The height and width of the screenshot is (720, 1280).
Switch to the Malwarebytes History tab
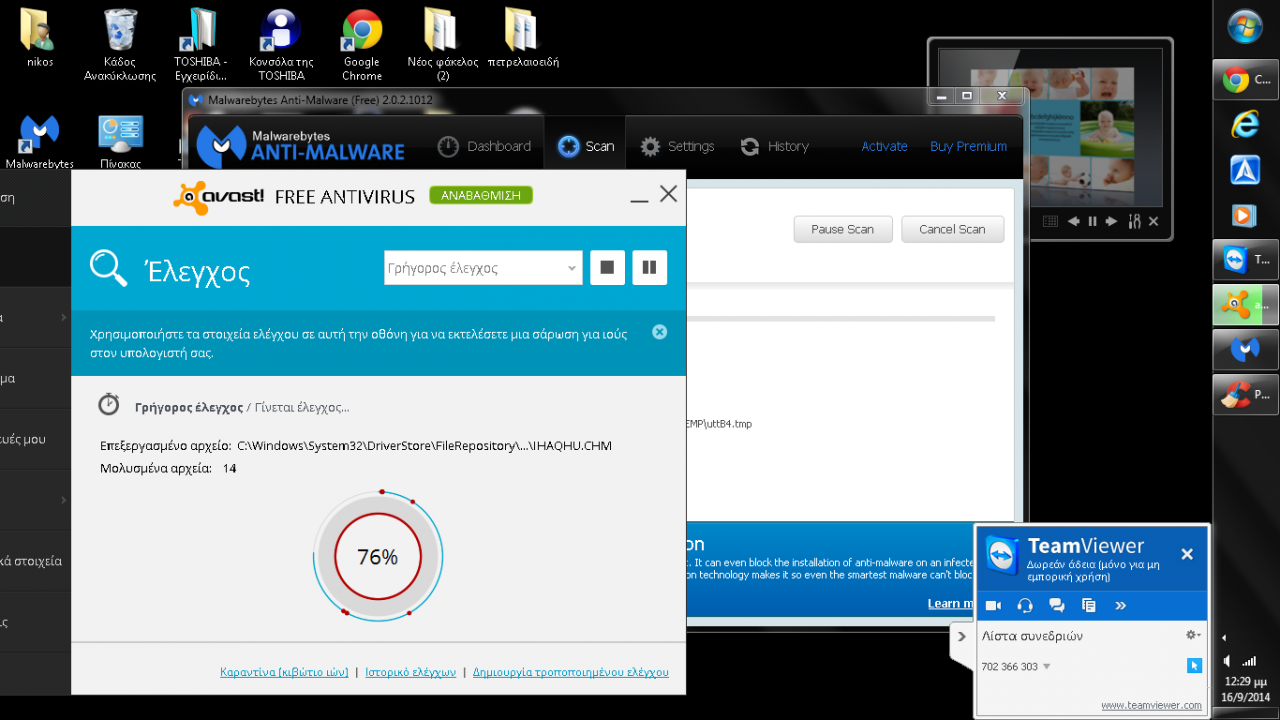pos(775,147)
